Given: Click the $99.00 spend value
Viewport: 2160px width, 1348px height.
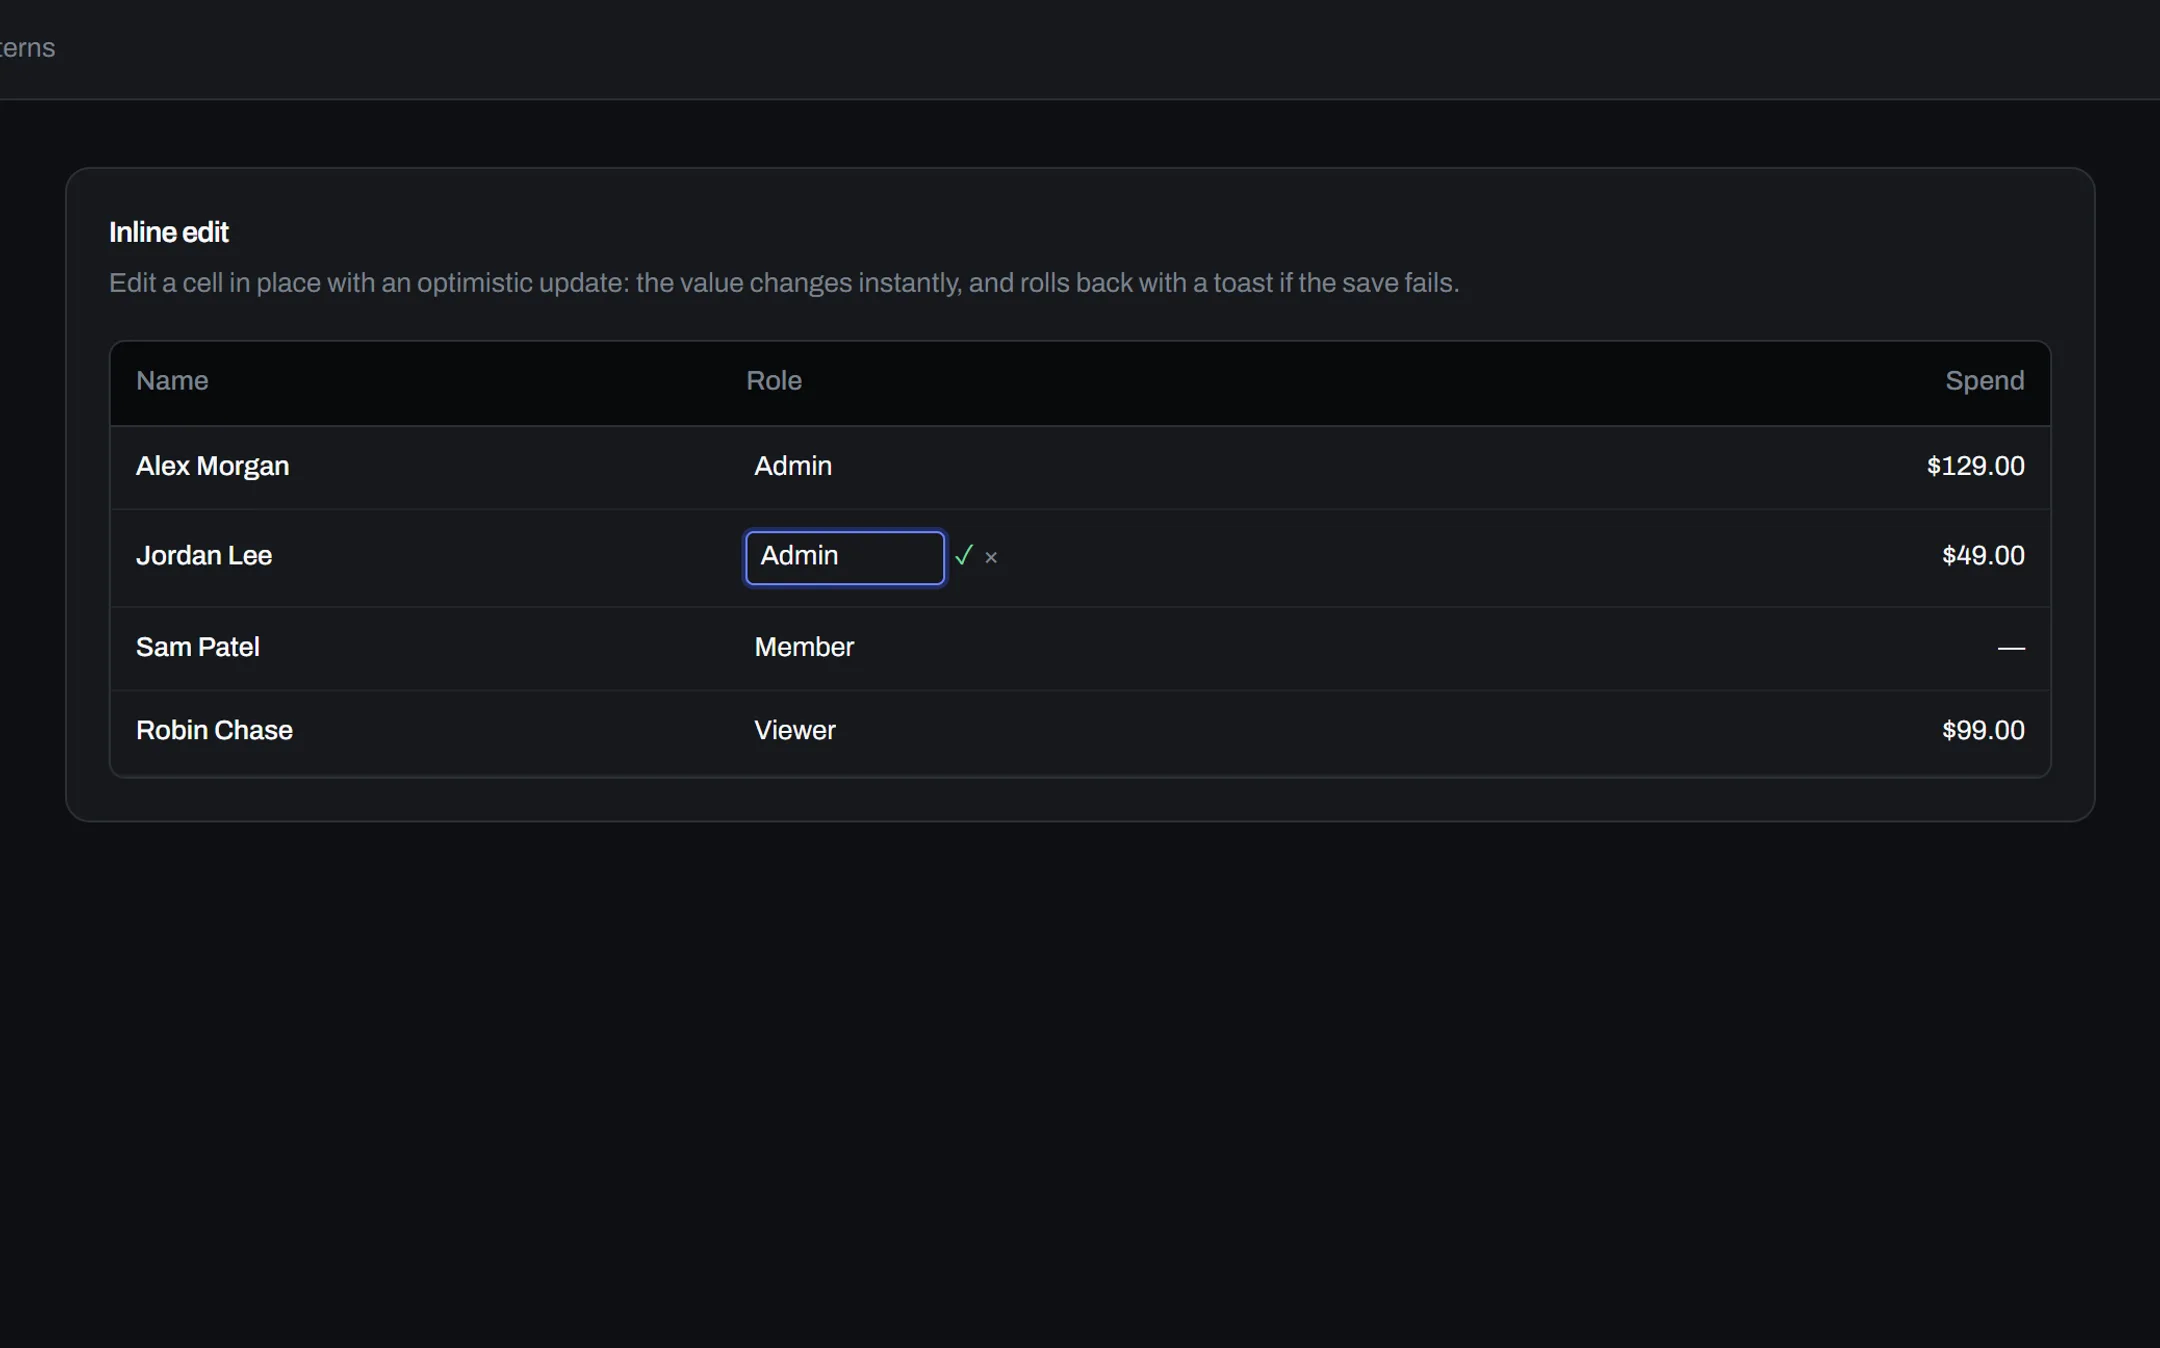Looking at the screenshot, I should (x=1983, y=731).
